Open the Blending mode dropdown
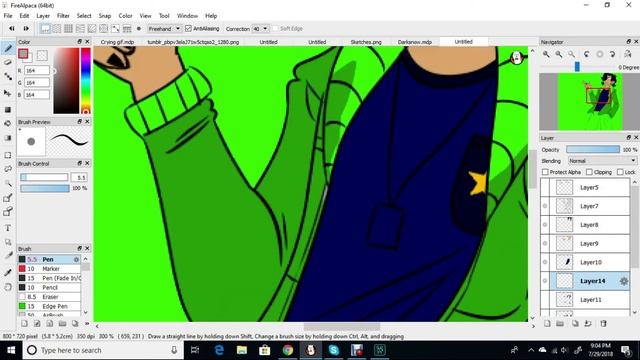 pos(602,161)
